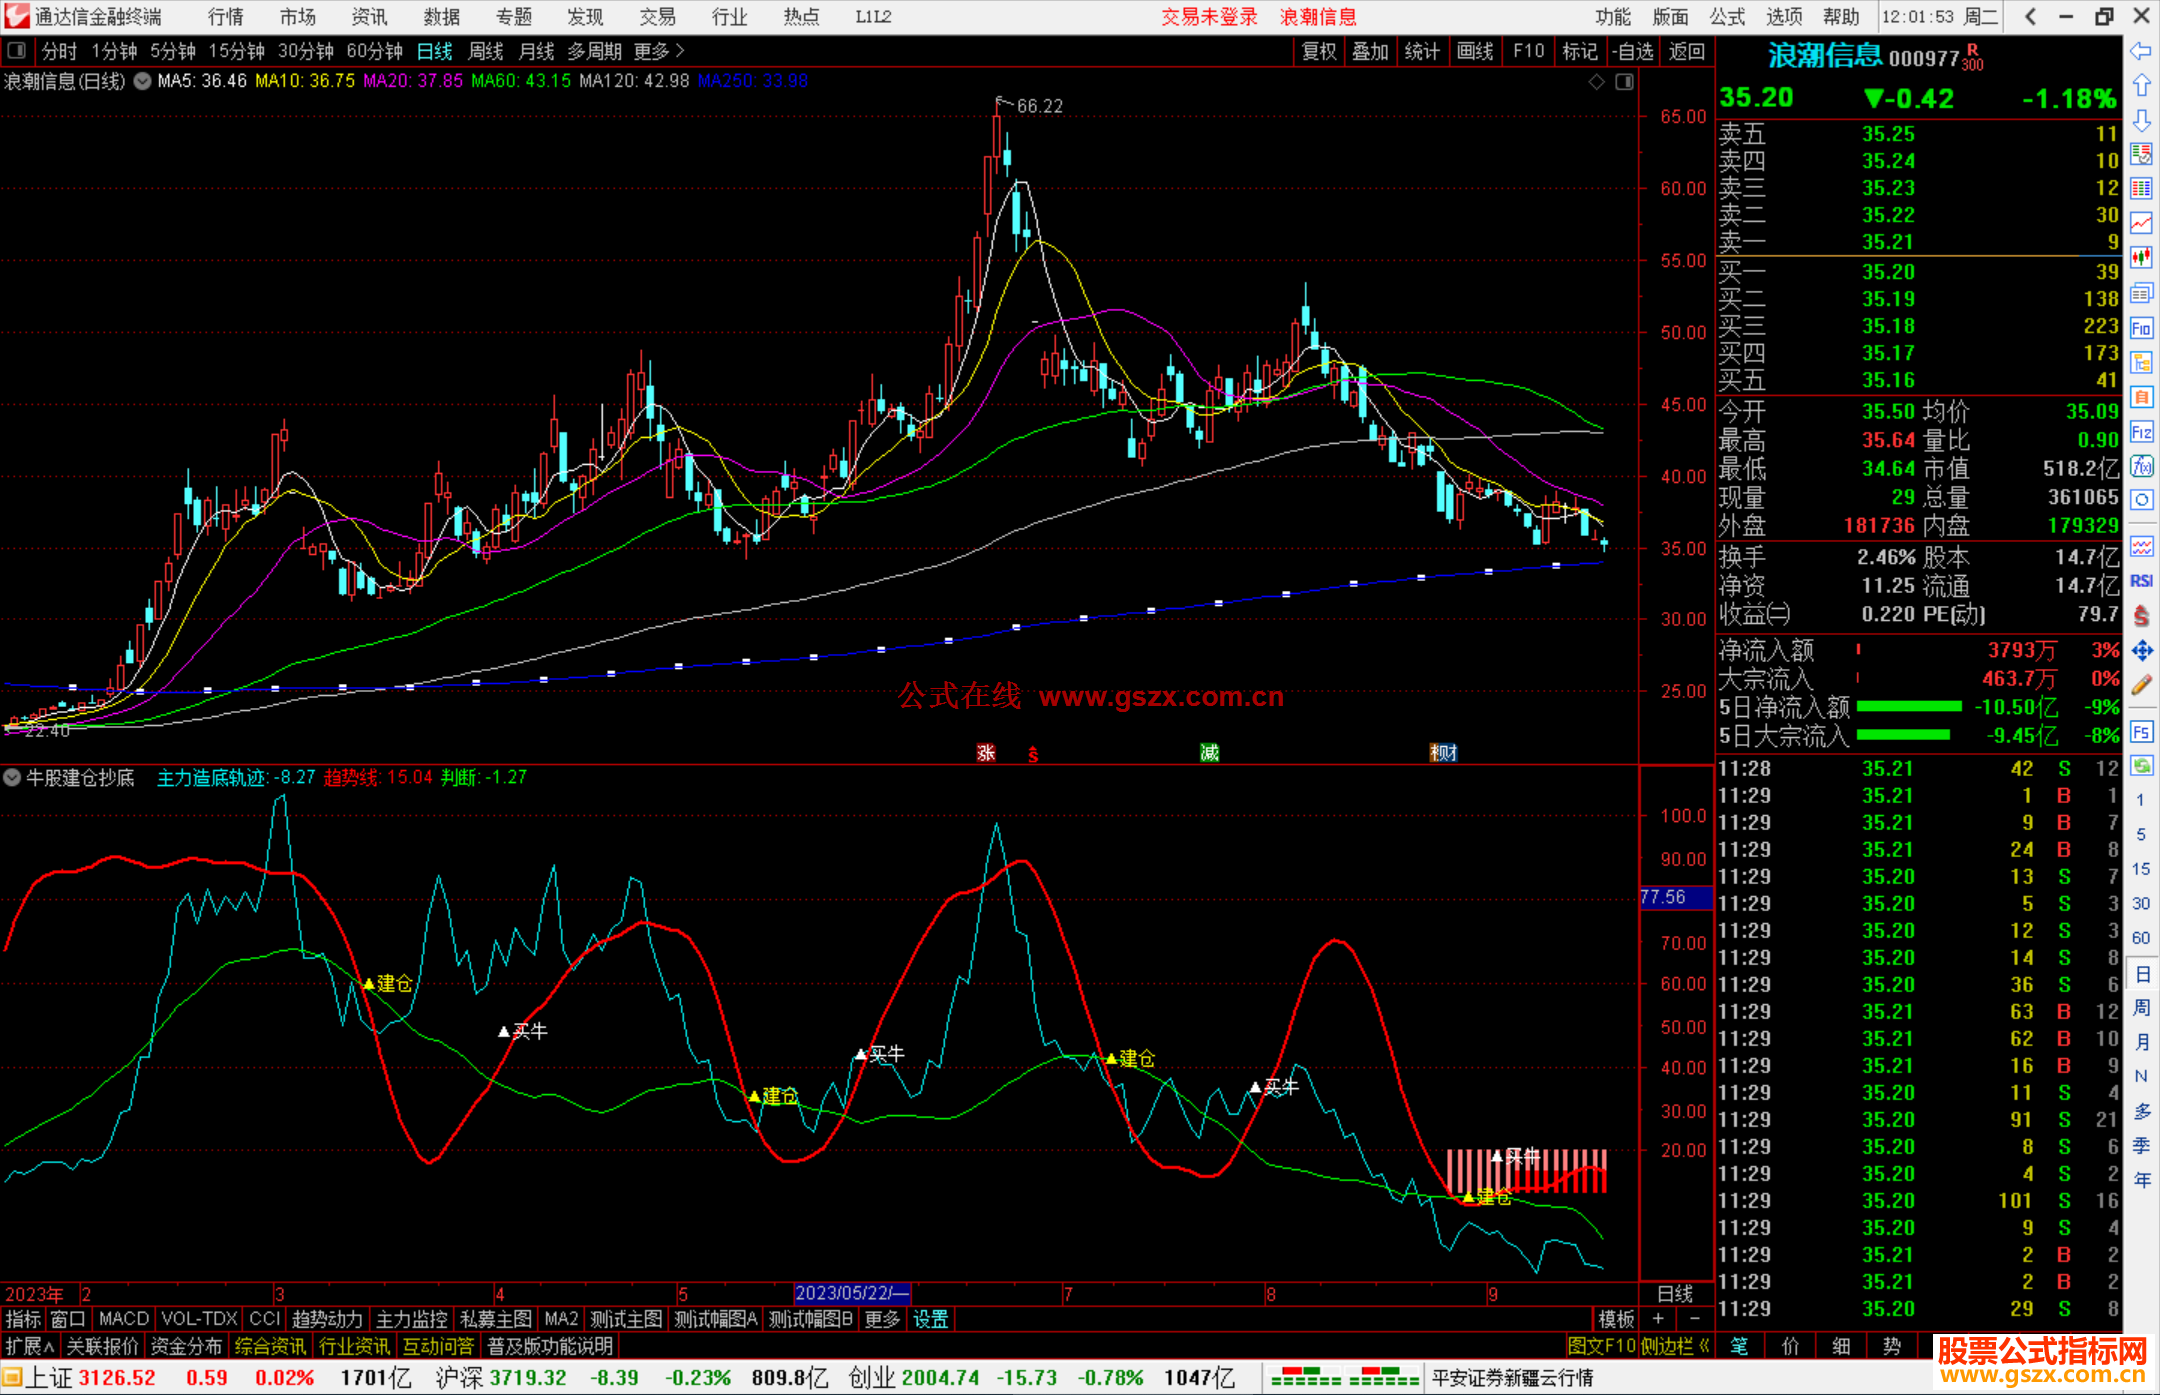2160x1395 pixels.
Task: Click the F12 sidebar icon
Action: (2141, 432)
